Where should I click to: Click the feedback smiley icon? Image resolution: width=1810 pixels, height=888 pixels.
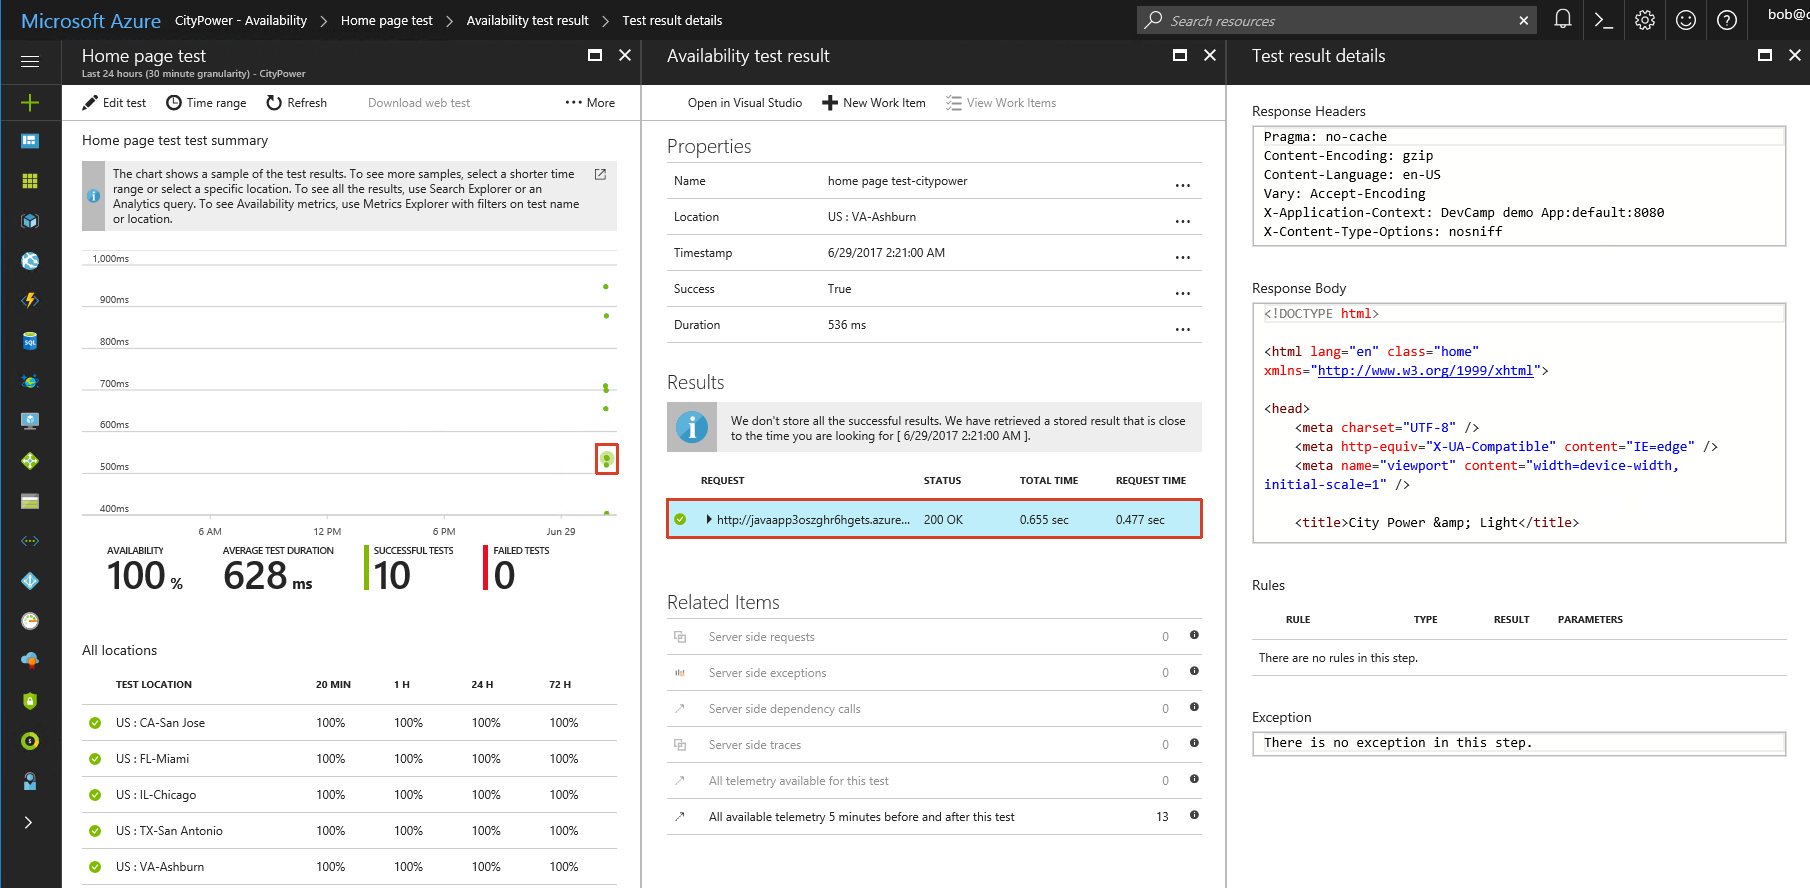click(1686, 20)
